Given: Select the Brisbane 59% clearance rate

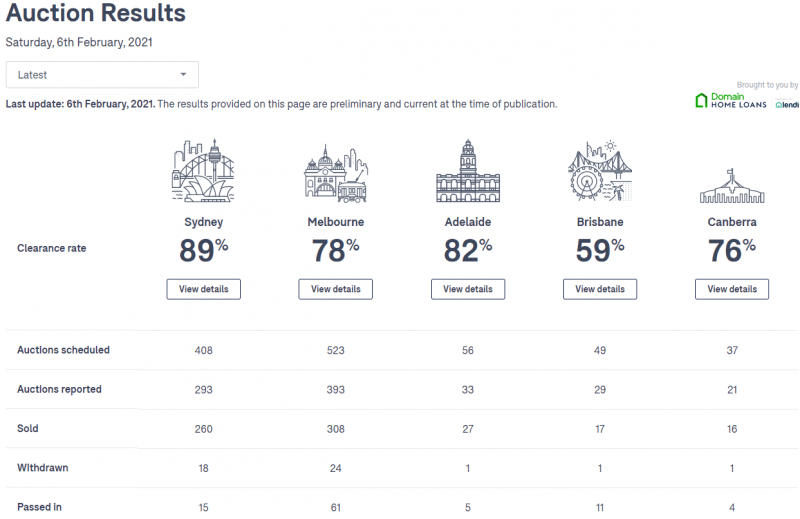Looking at the screenshot, I should [x=600, y=251].
